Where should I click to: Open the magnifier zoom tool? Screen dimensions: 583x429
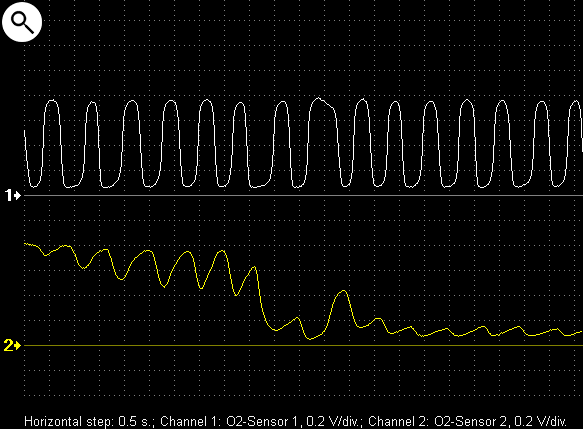point(22,22)
